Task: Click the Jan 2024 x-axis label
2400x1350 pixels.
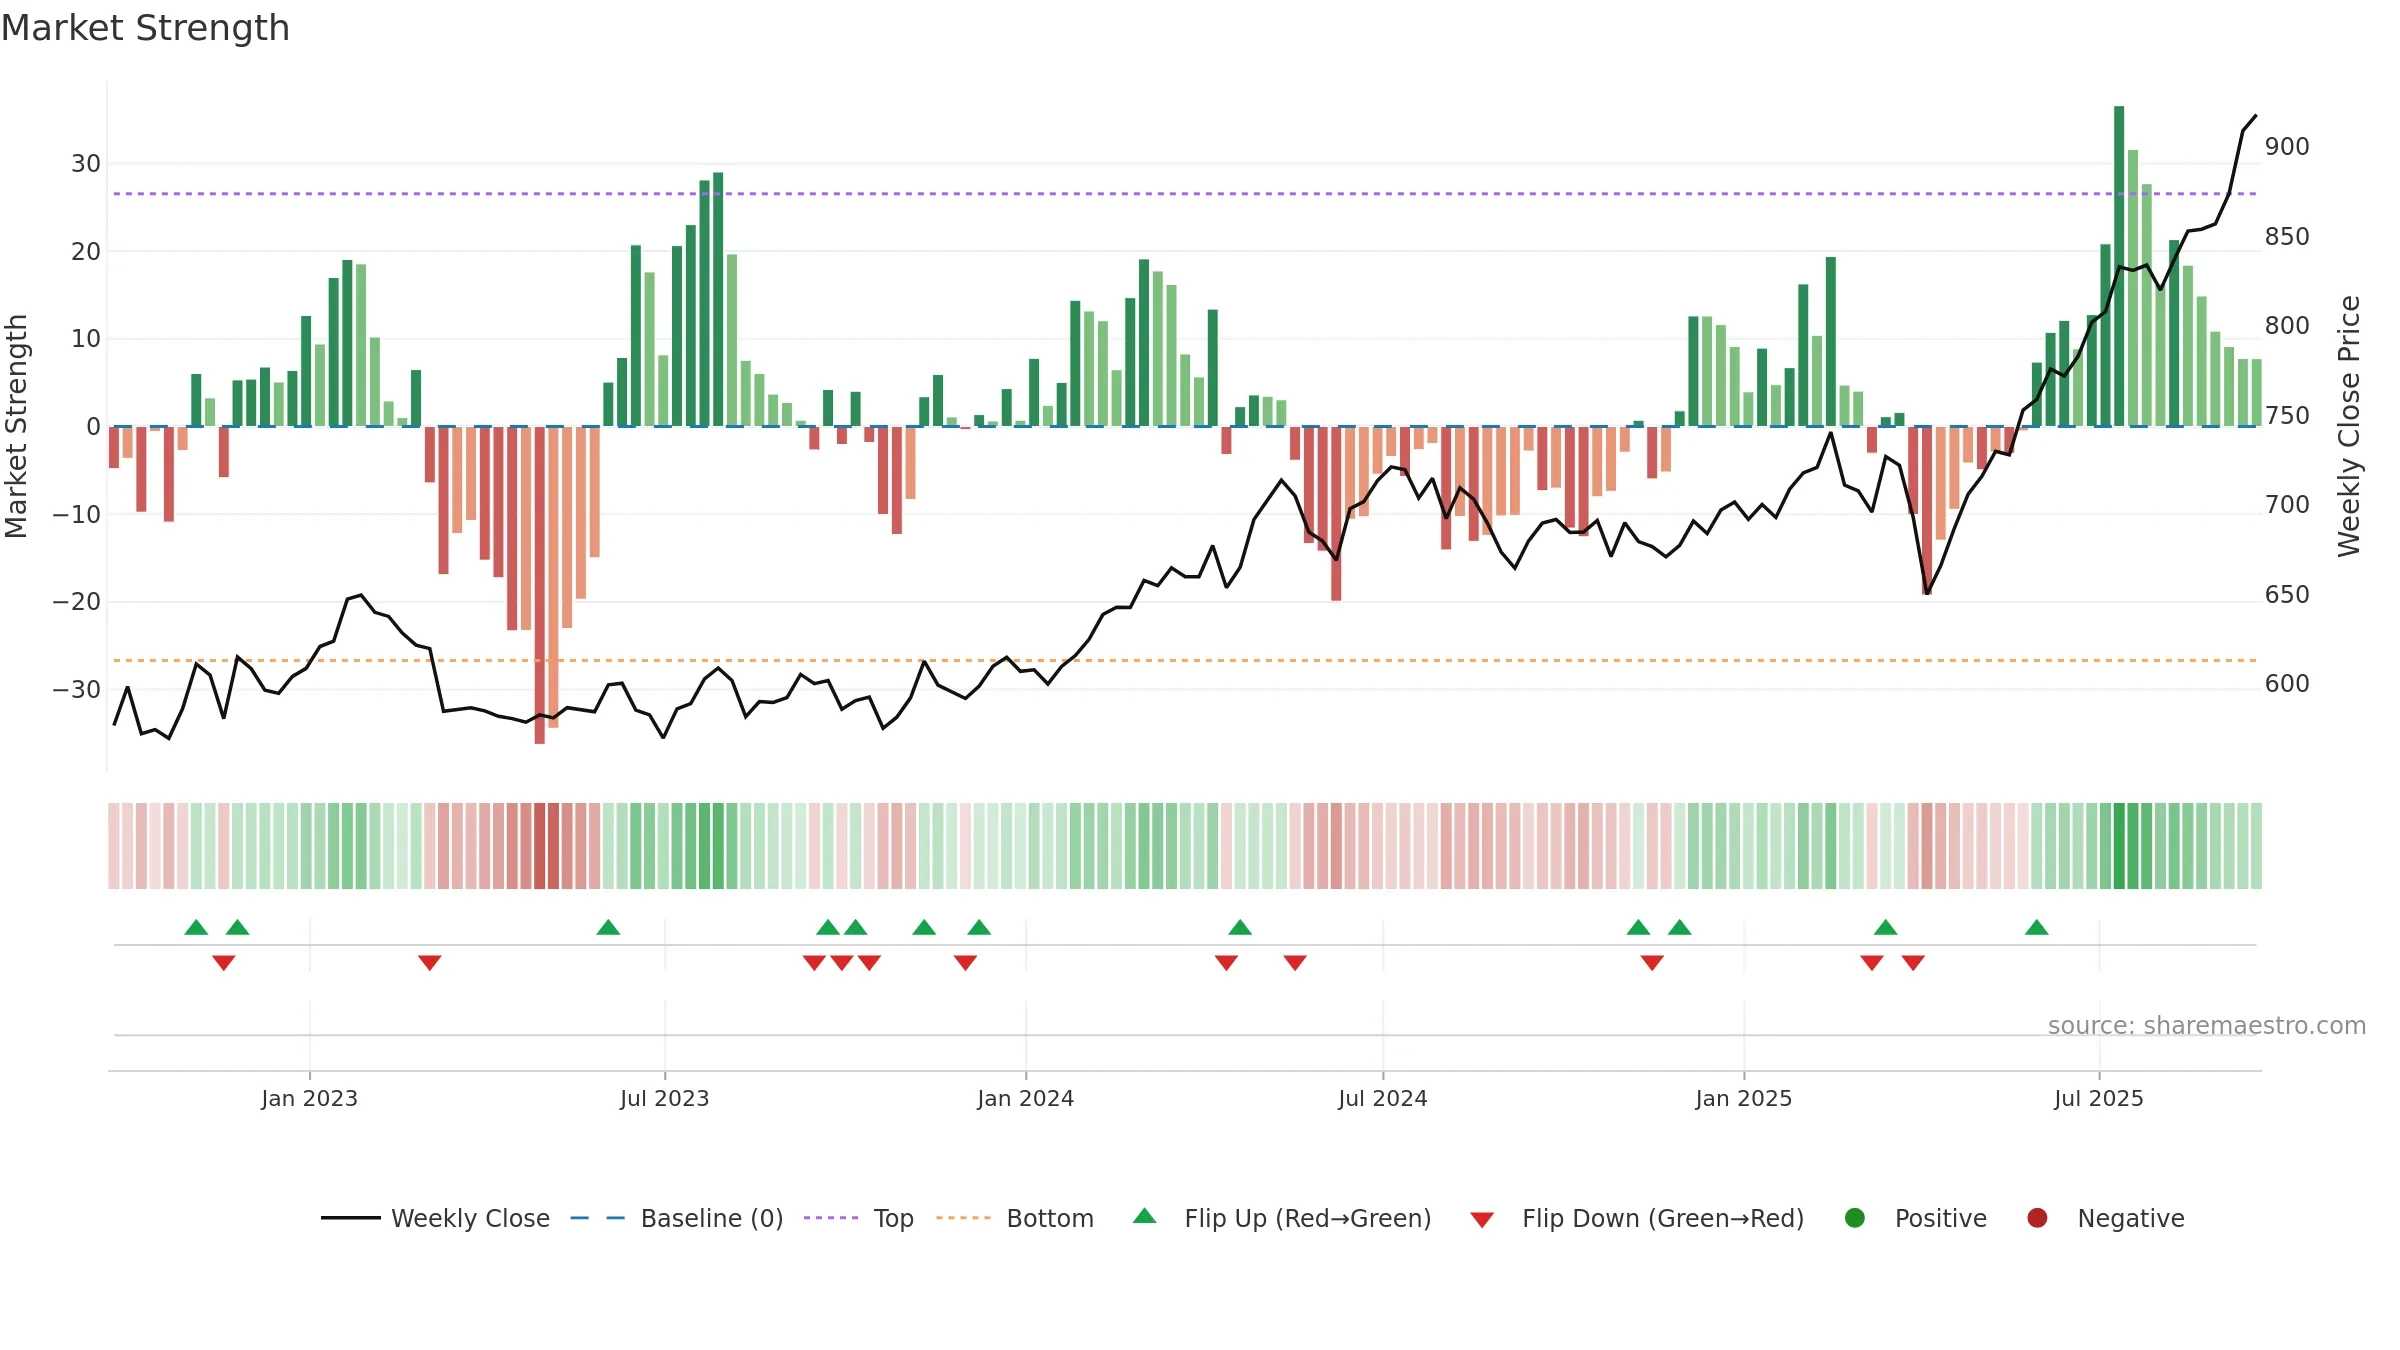Action: pos(1025,1098)
